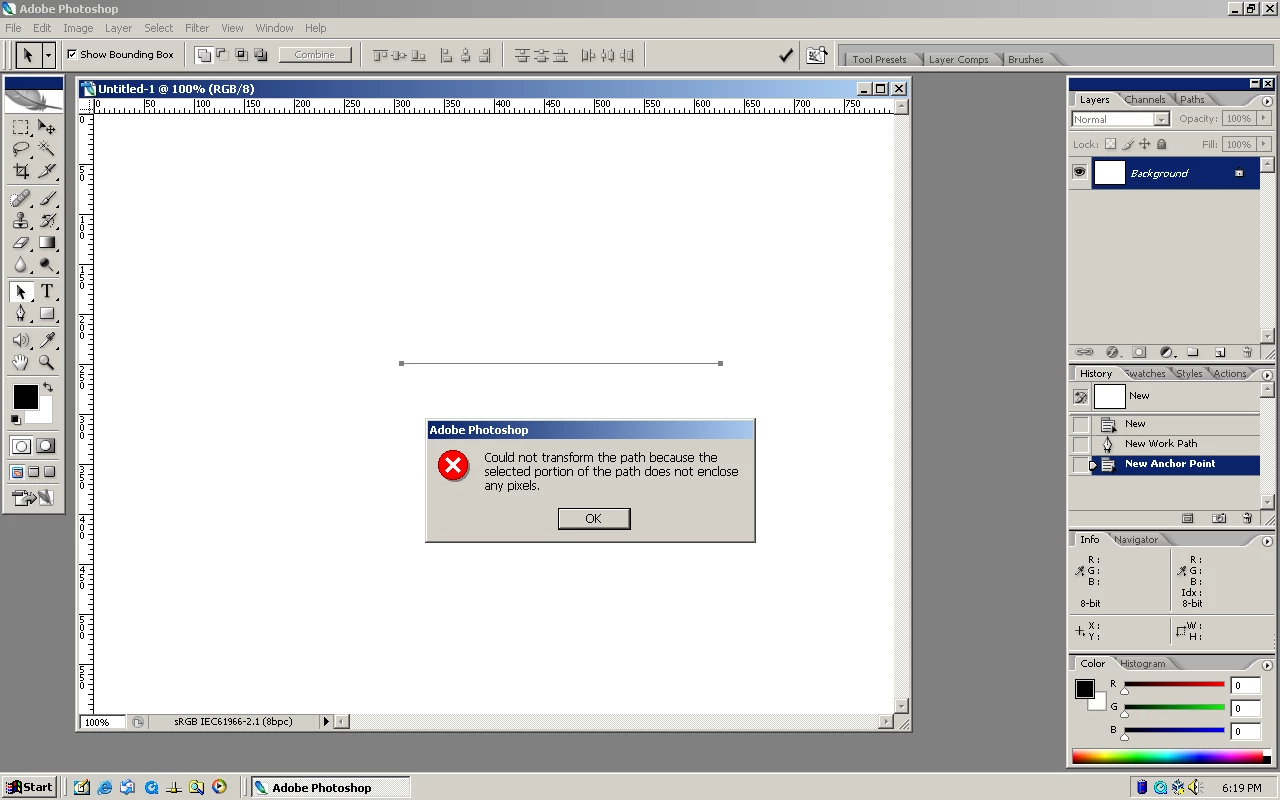
Task: Open the Select menu
Action: pos(158,28)
